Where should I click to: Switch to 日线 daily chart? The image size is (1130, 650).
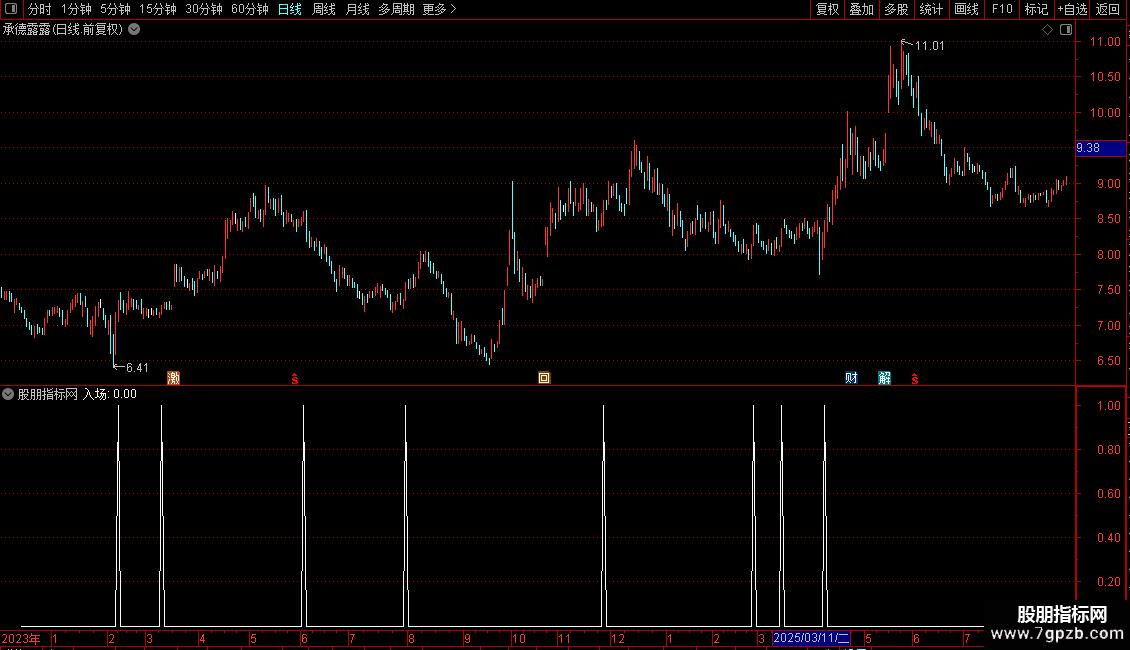290,9
